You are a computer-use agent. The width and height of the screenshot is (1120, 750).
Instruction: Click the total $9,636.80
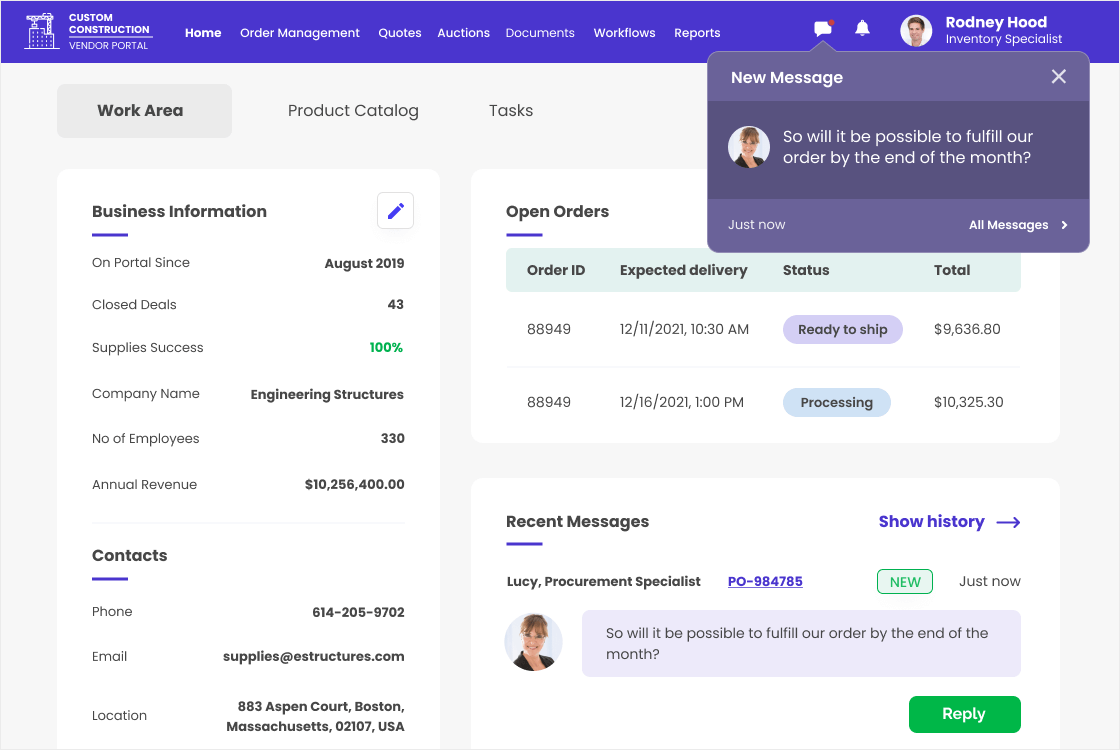pos(967,329)
